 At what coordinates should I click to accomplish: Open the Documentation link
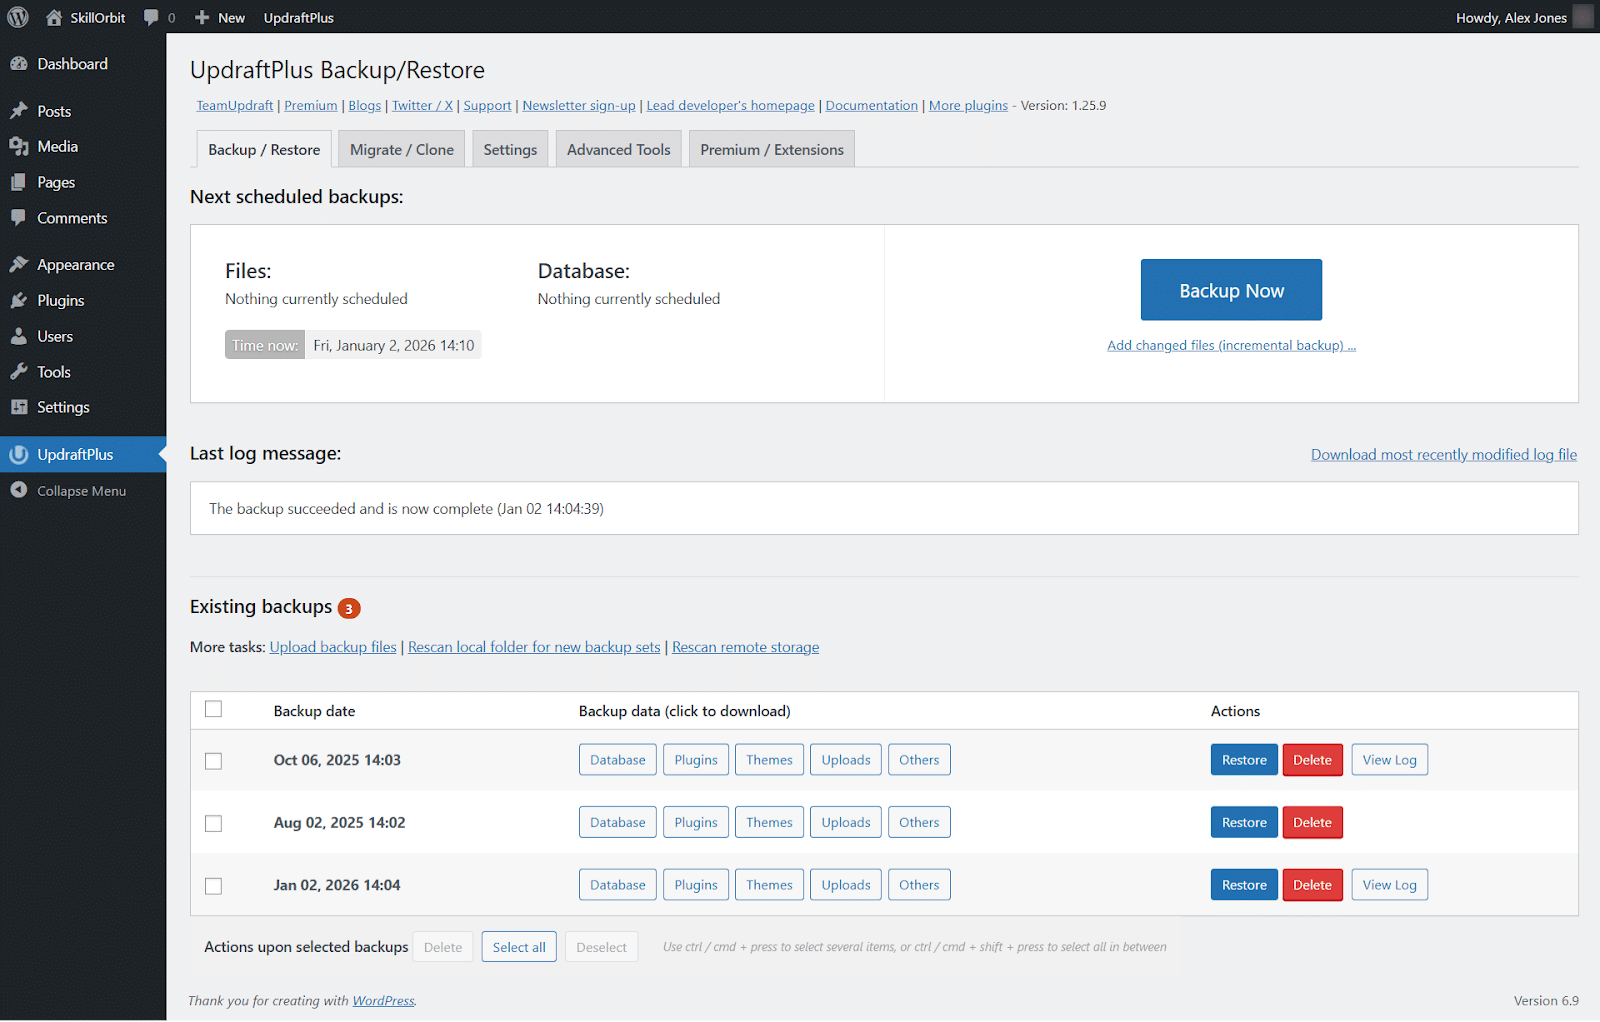871,106
